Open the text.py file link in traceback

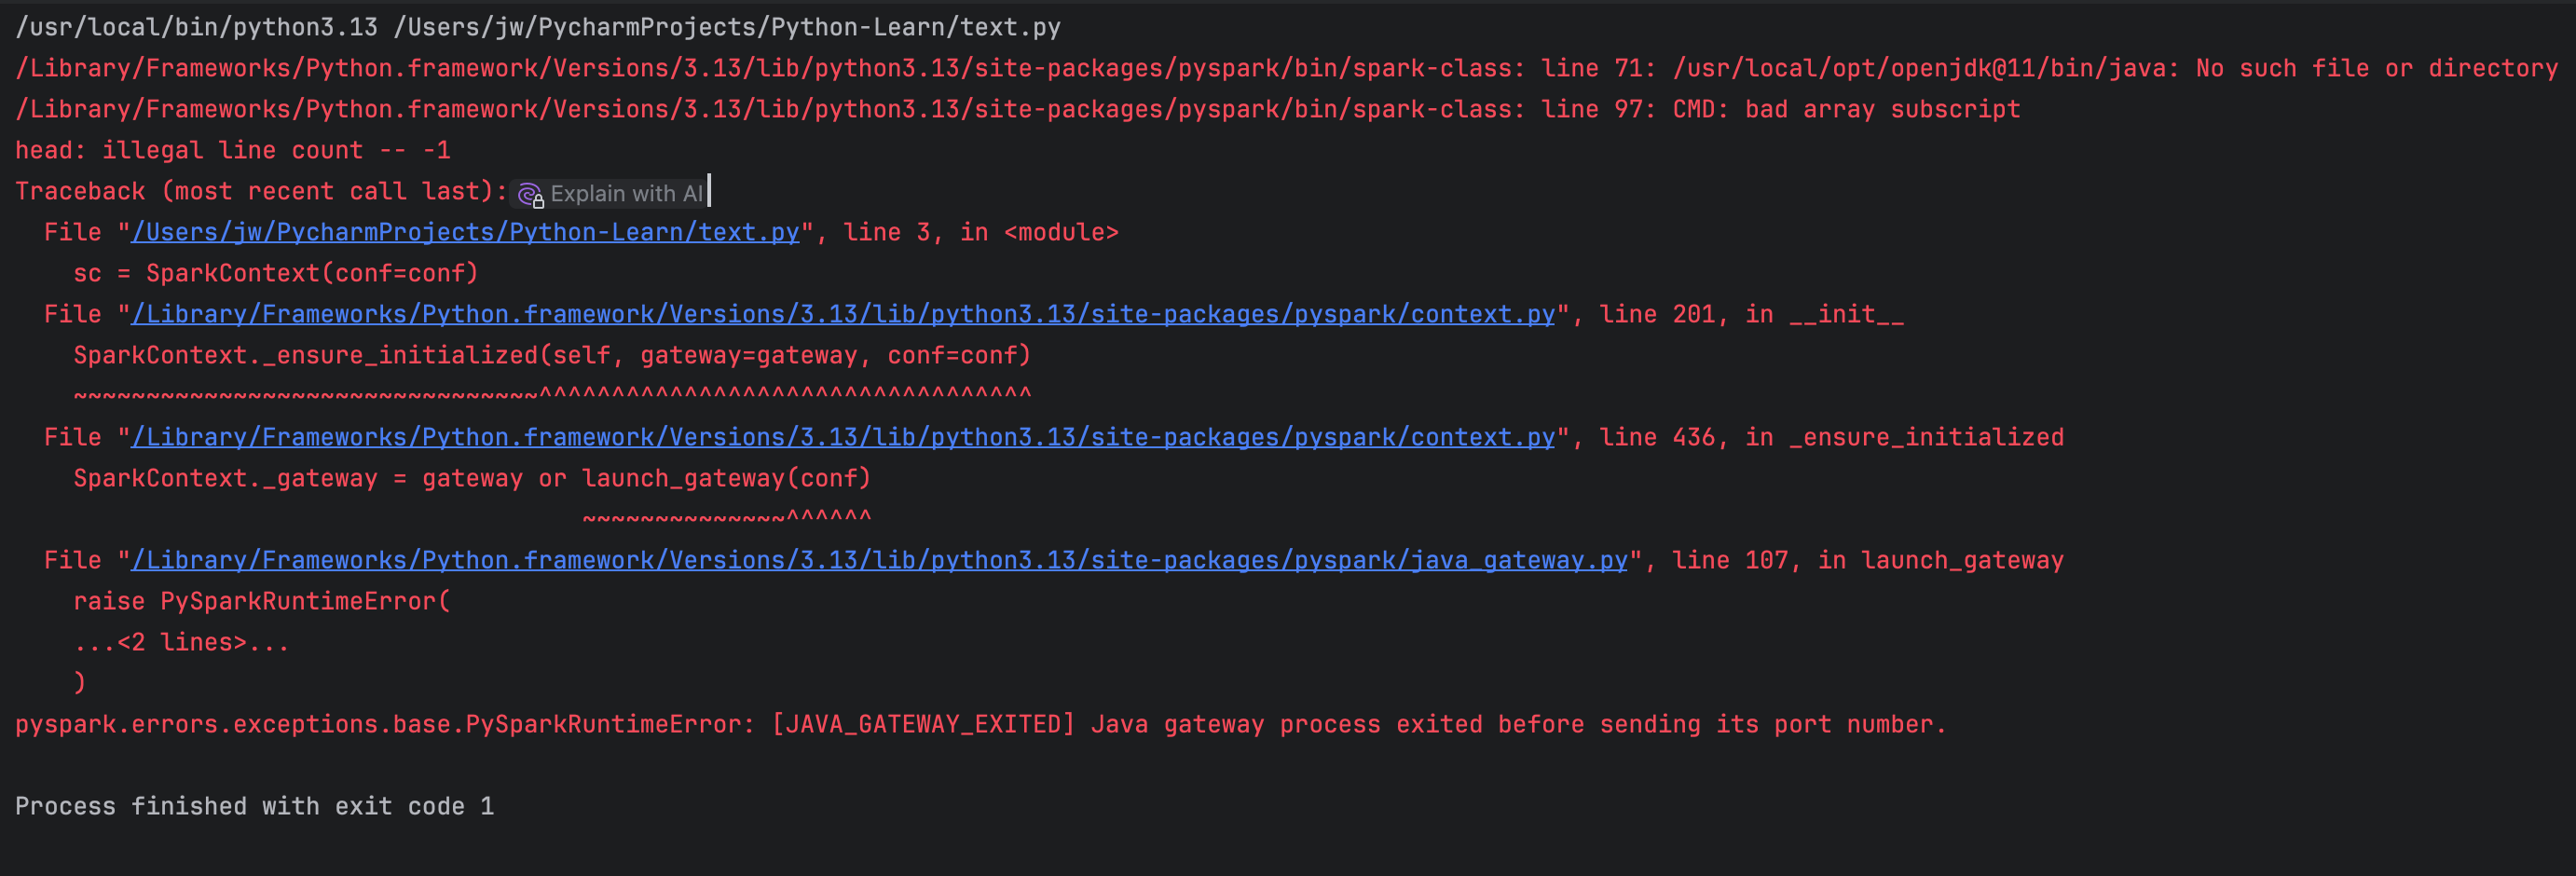[x=465, y=232]
